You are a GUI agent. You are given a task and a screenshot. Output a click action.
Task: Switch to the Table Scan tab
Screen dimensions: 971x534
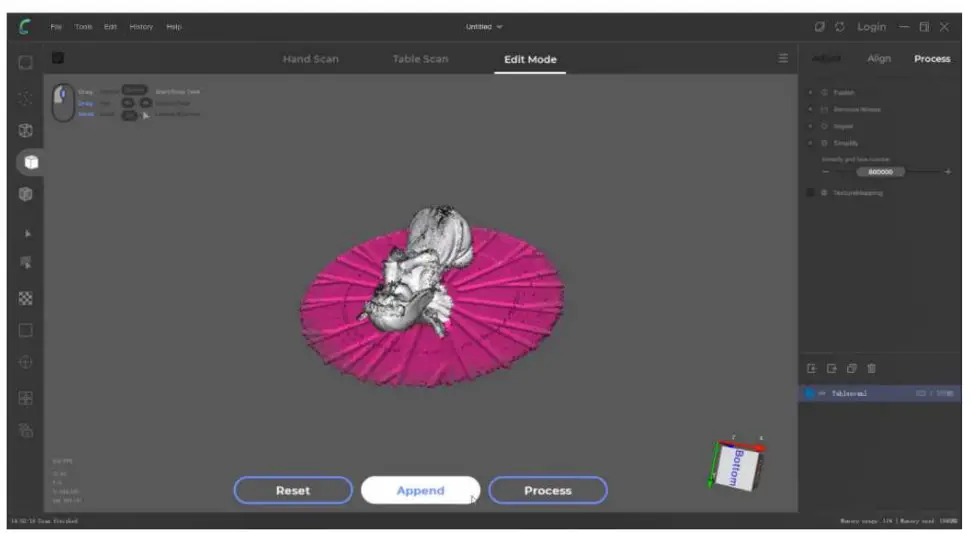point(420,59)
